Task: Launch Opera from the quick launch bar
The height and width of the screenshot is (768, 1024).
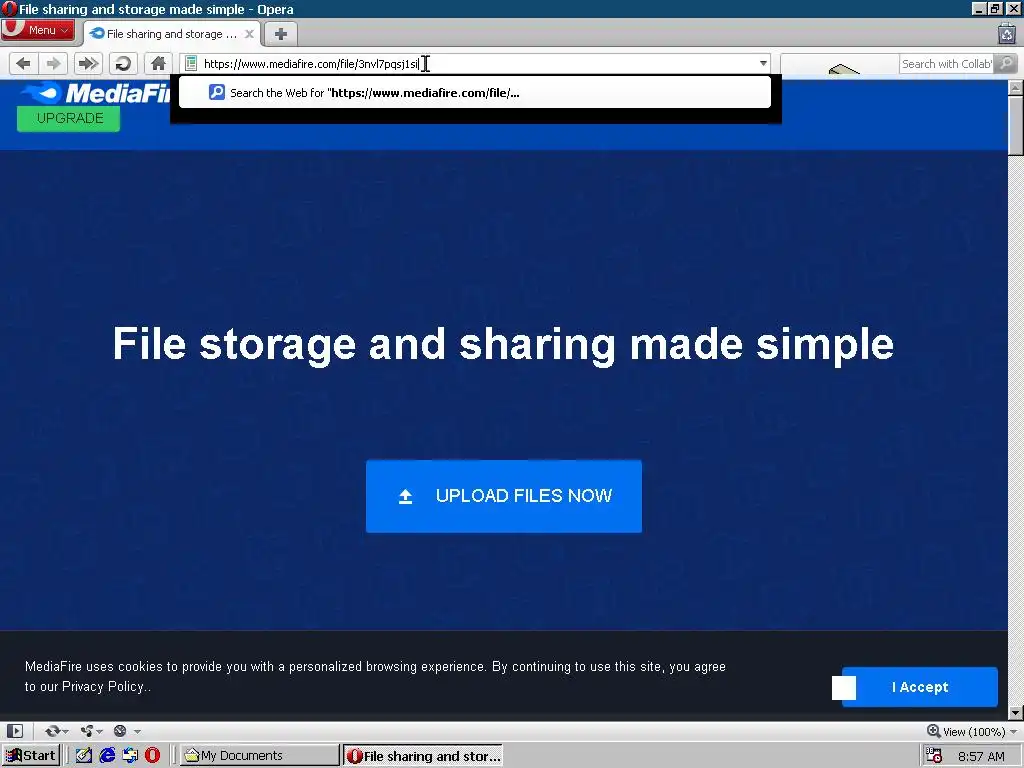Action: [x=152, y=756]
